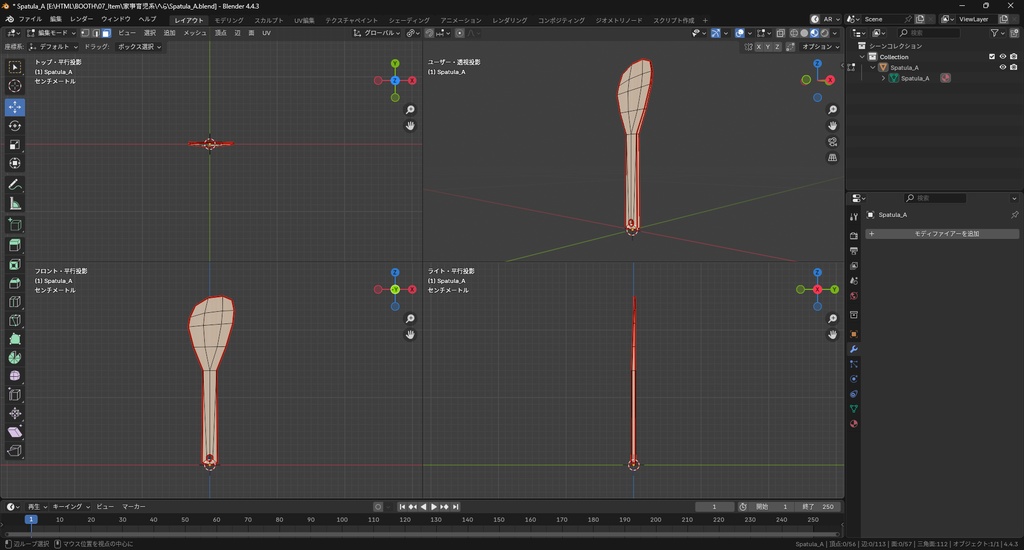
Task: Open the 再生 playback dropdown
Action: pos(37,507)
